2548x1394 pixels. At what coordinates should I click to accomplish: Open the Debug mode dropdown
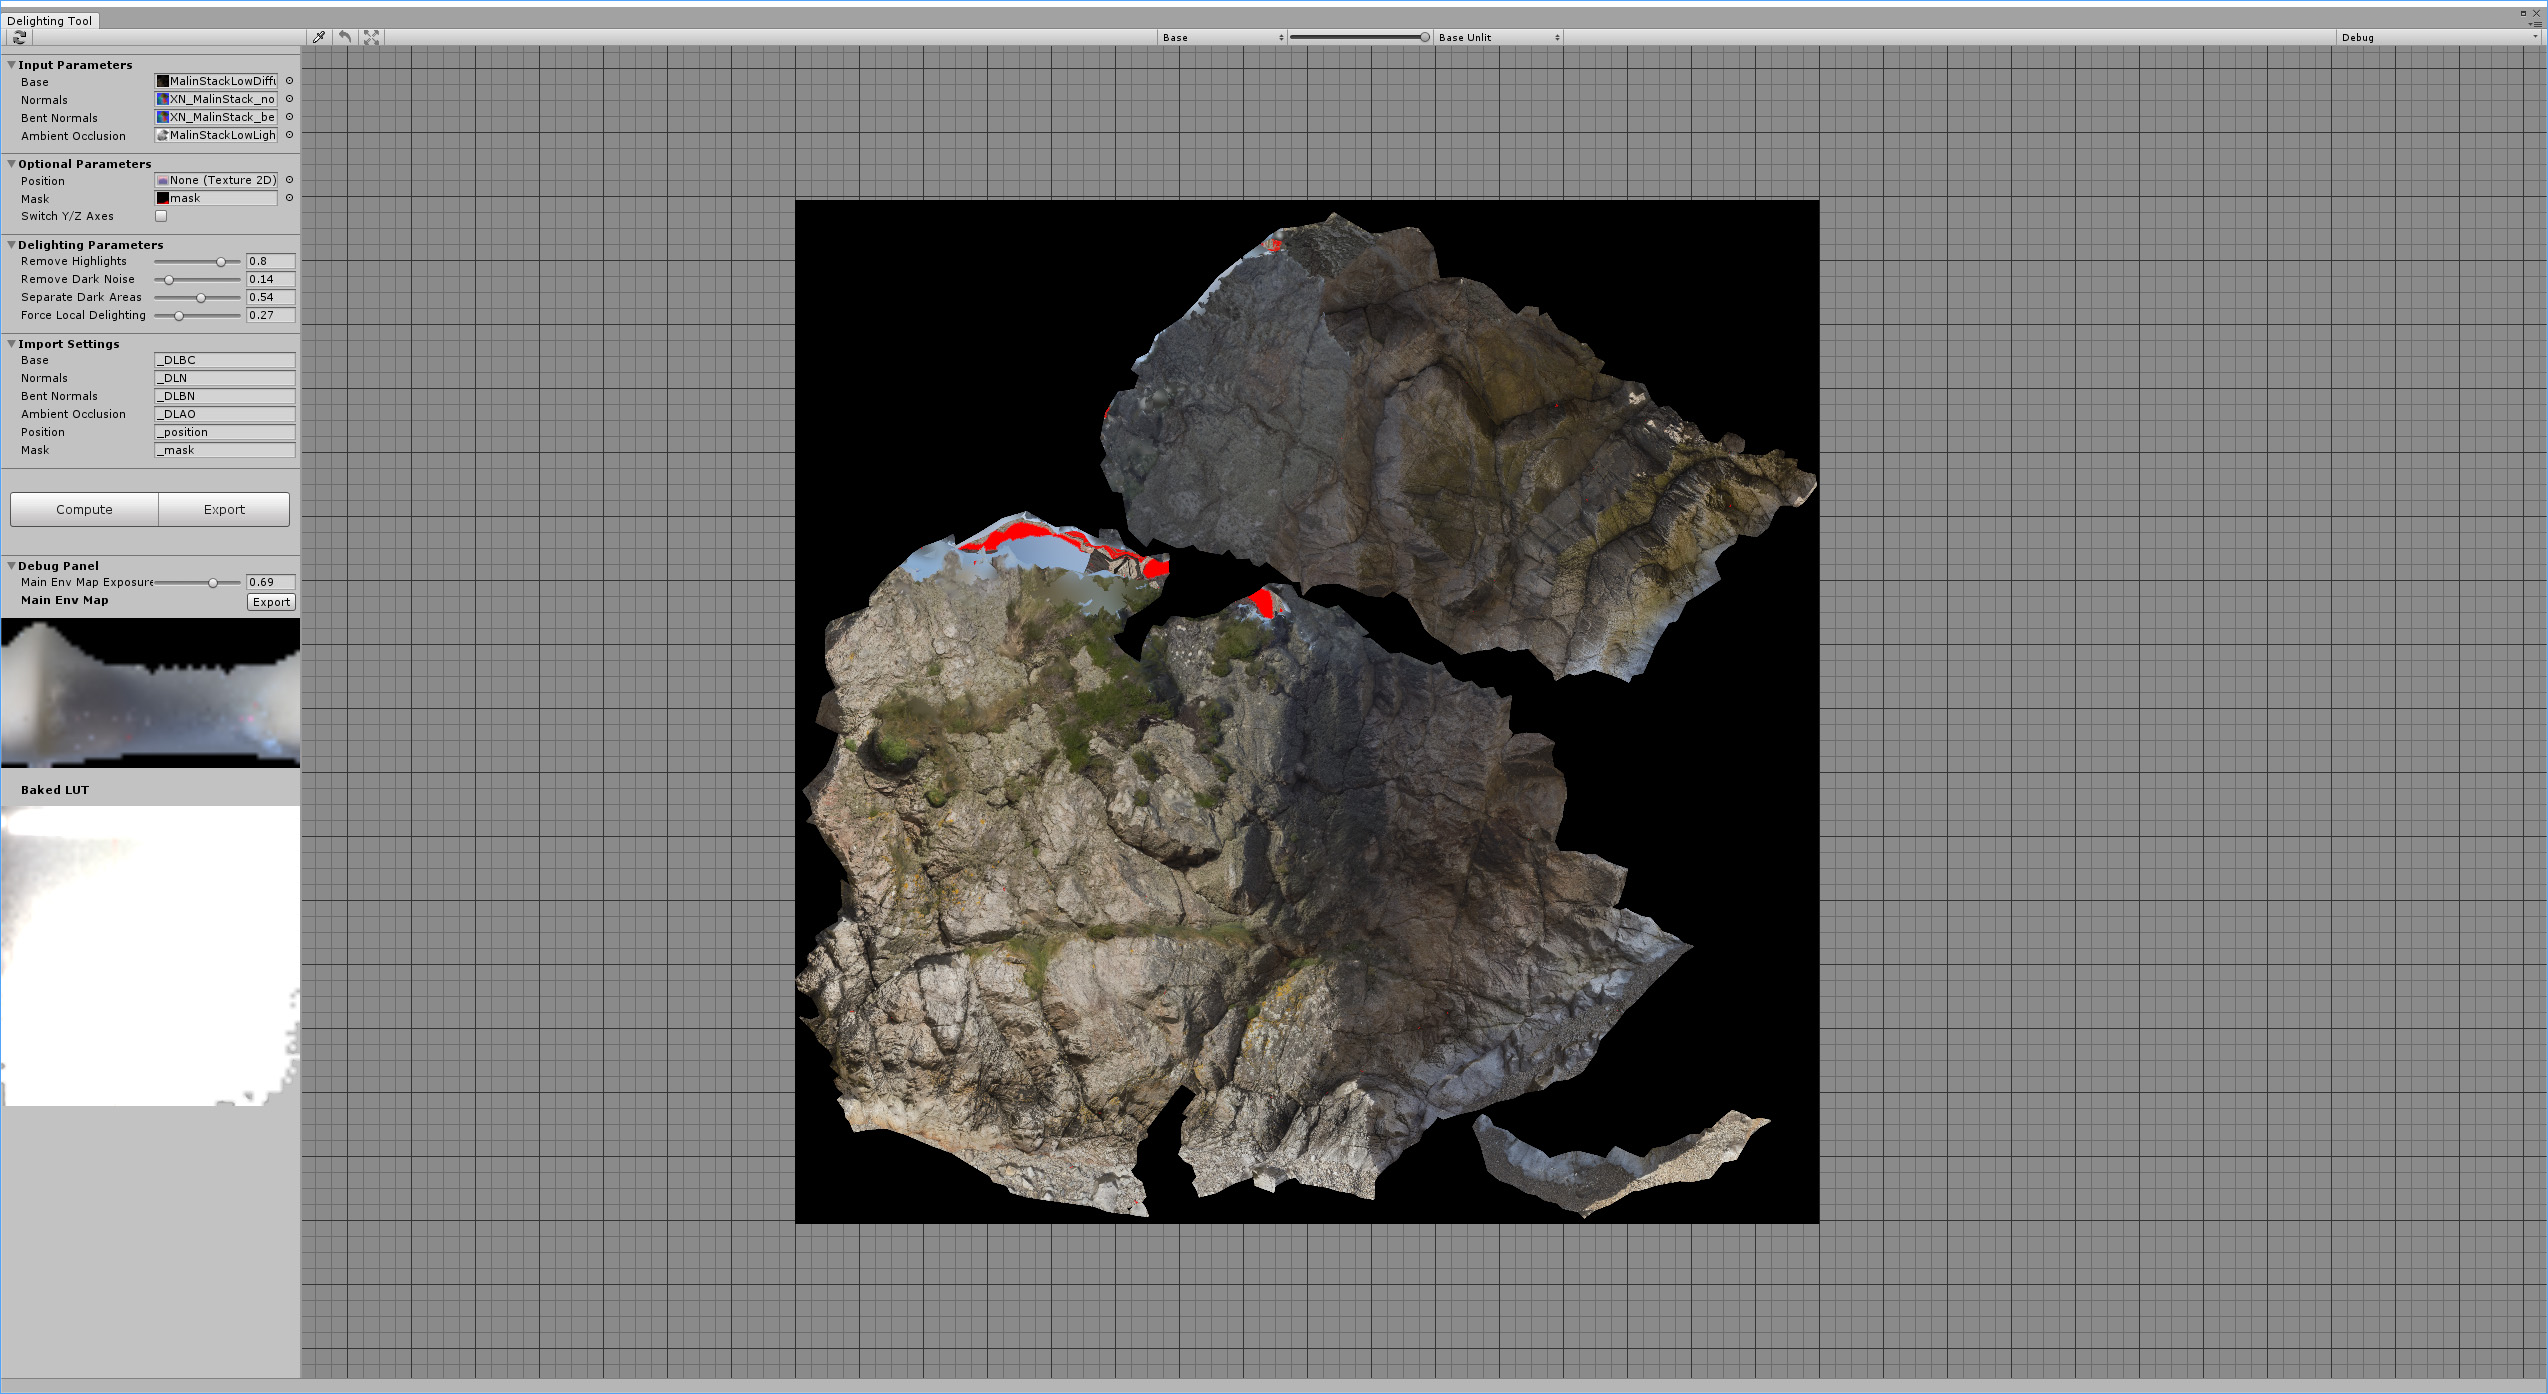click(x=2439, y=37)
